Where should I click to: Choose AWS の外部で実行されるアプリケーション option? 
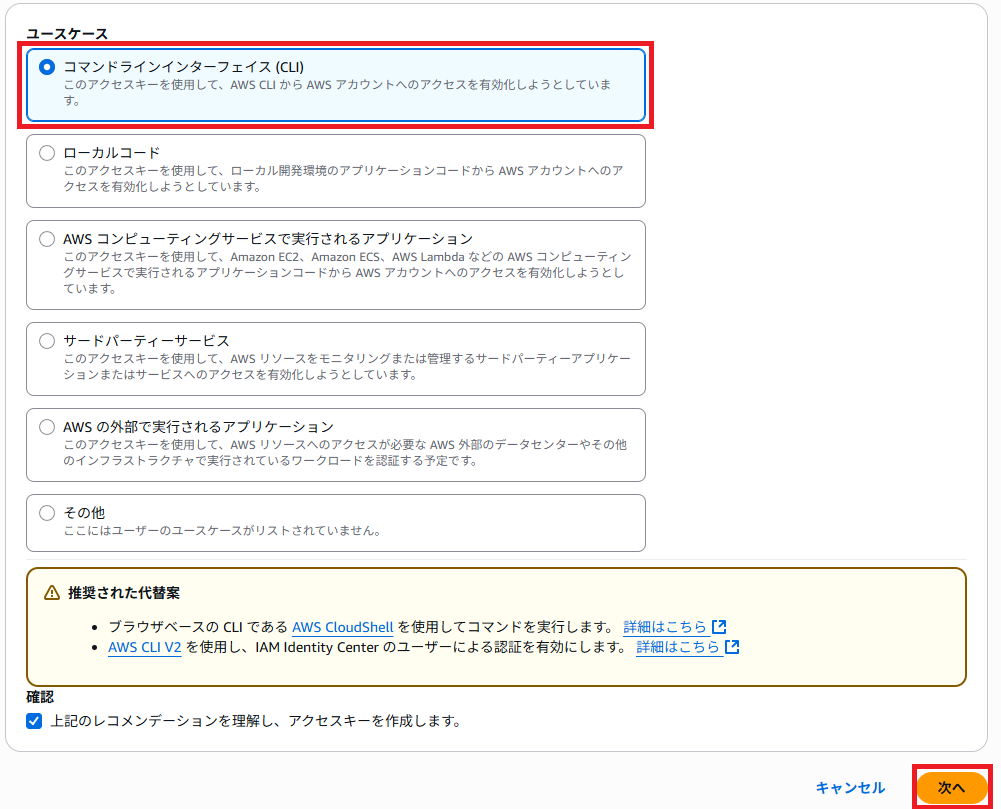click(x=47, y=427)
